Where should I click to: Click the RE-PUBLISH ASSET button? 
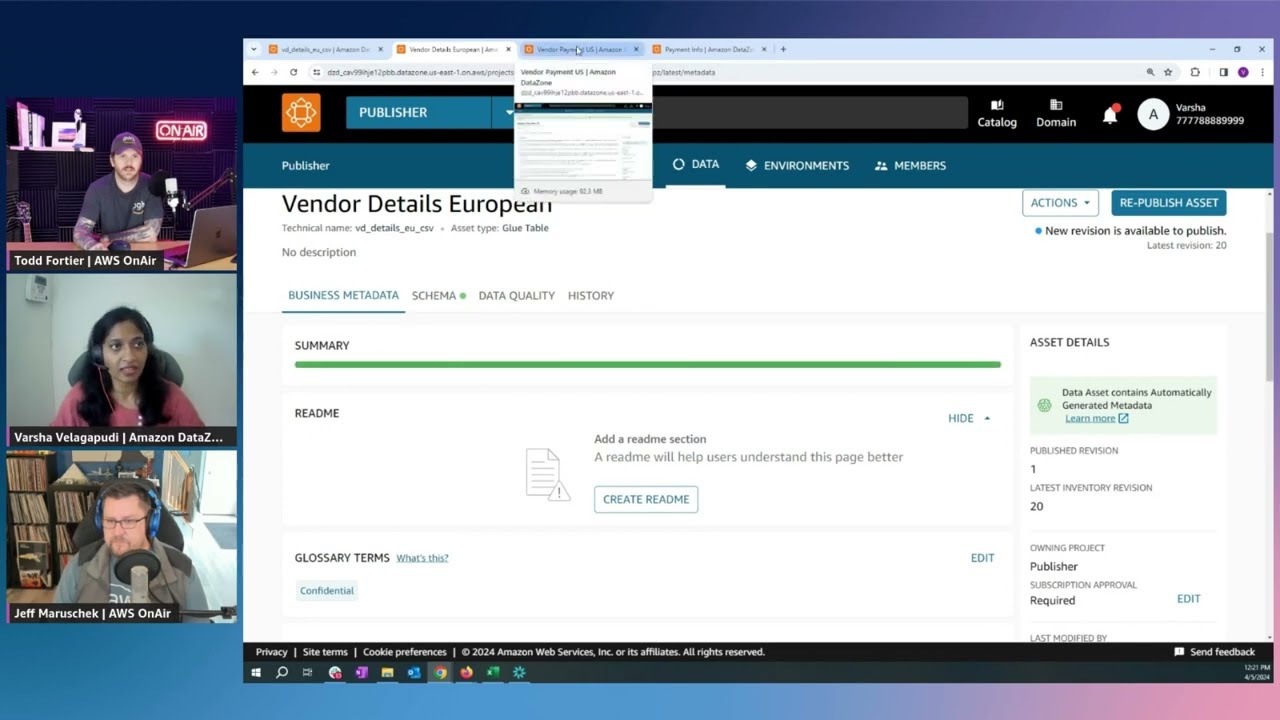click(x=1169, y=203)
